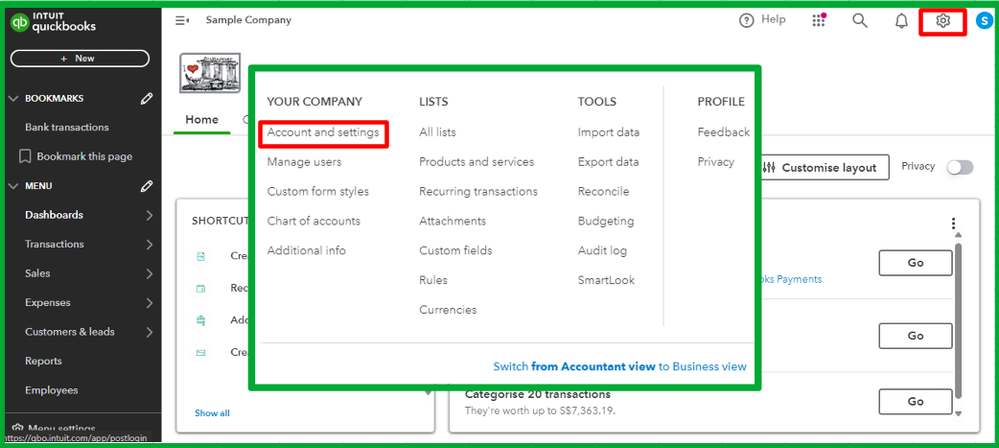Collapse the BOOKMARKS section
The width and height of the screenshot is (999, 448).
13,99
